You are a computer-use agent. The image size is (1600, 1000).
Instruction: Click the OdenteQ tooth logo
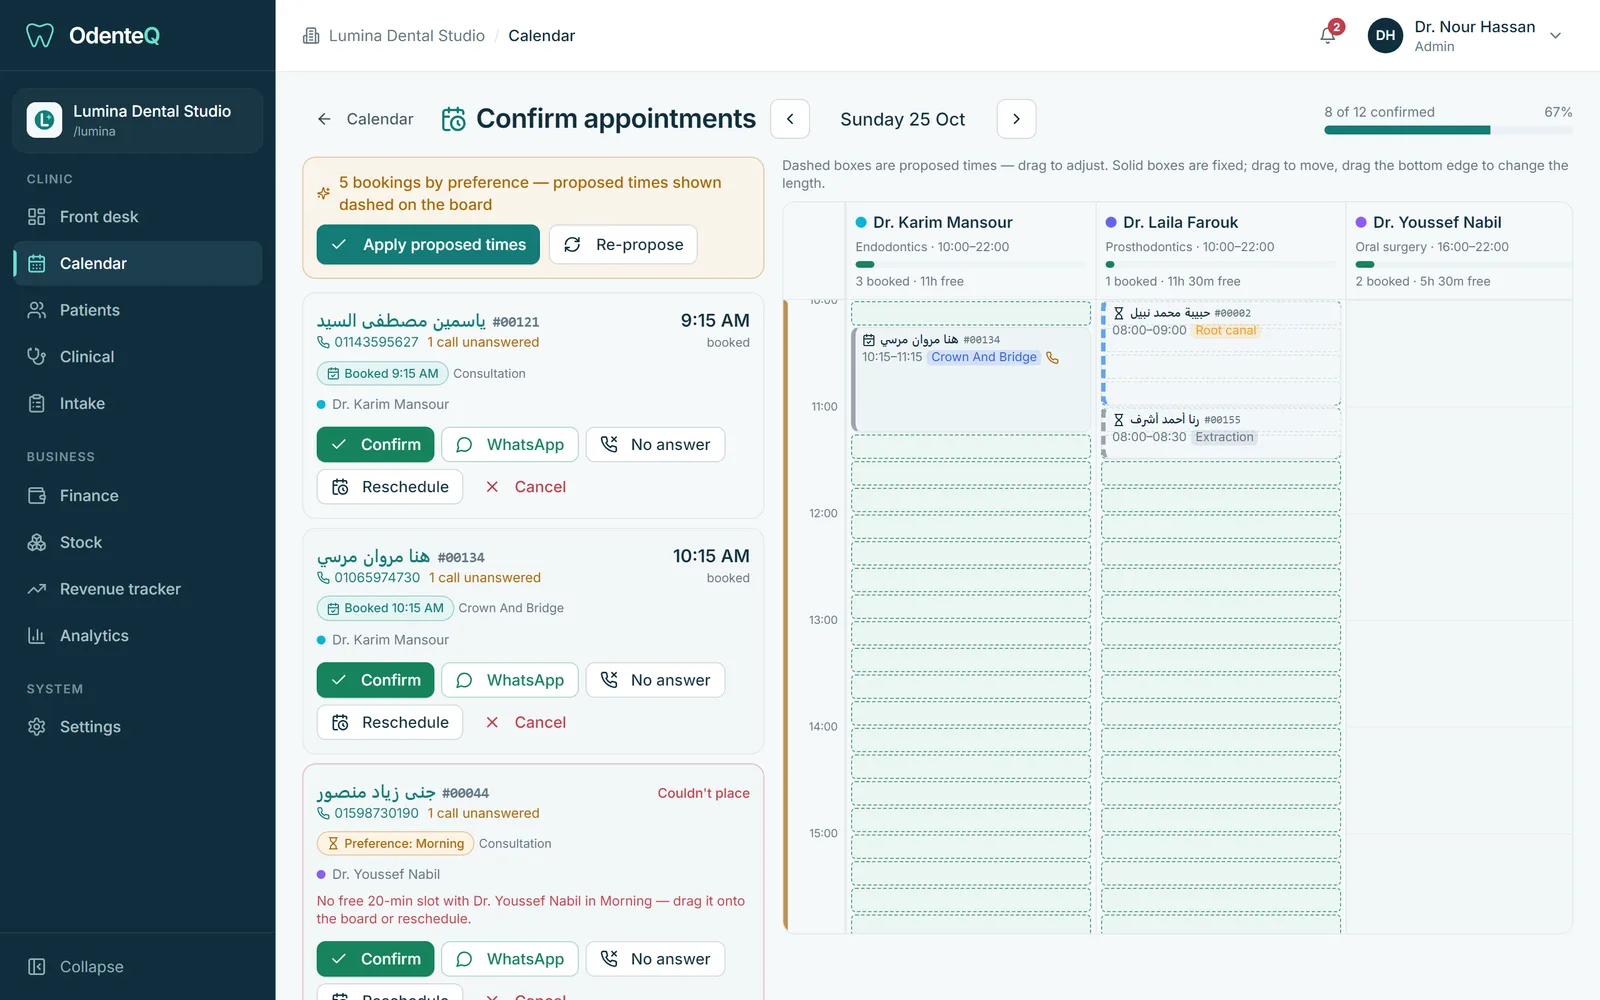pyautogui.click(x=40, y=36)
